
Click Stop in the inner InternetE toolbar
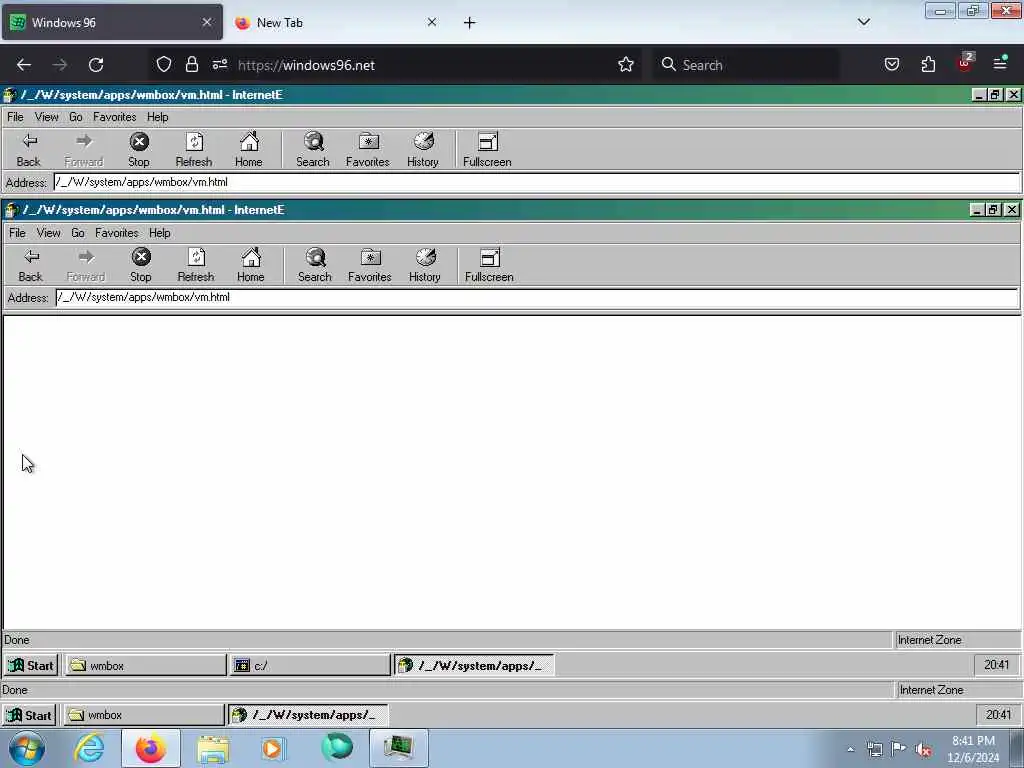tap(140, 265)
